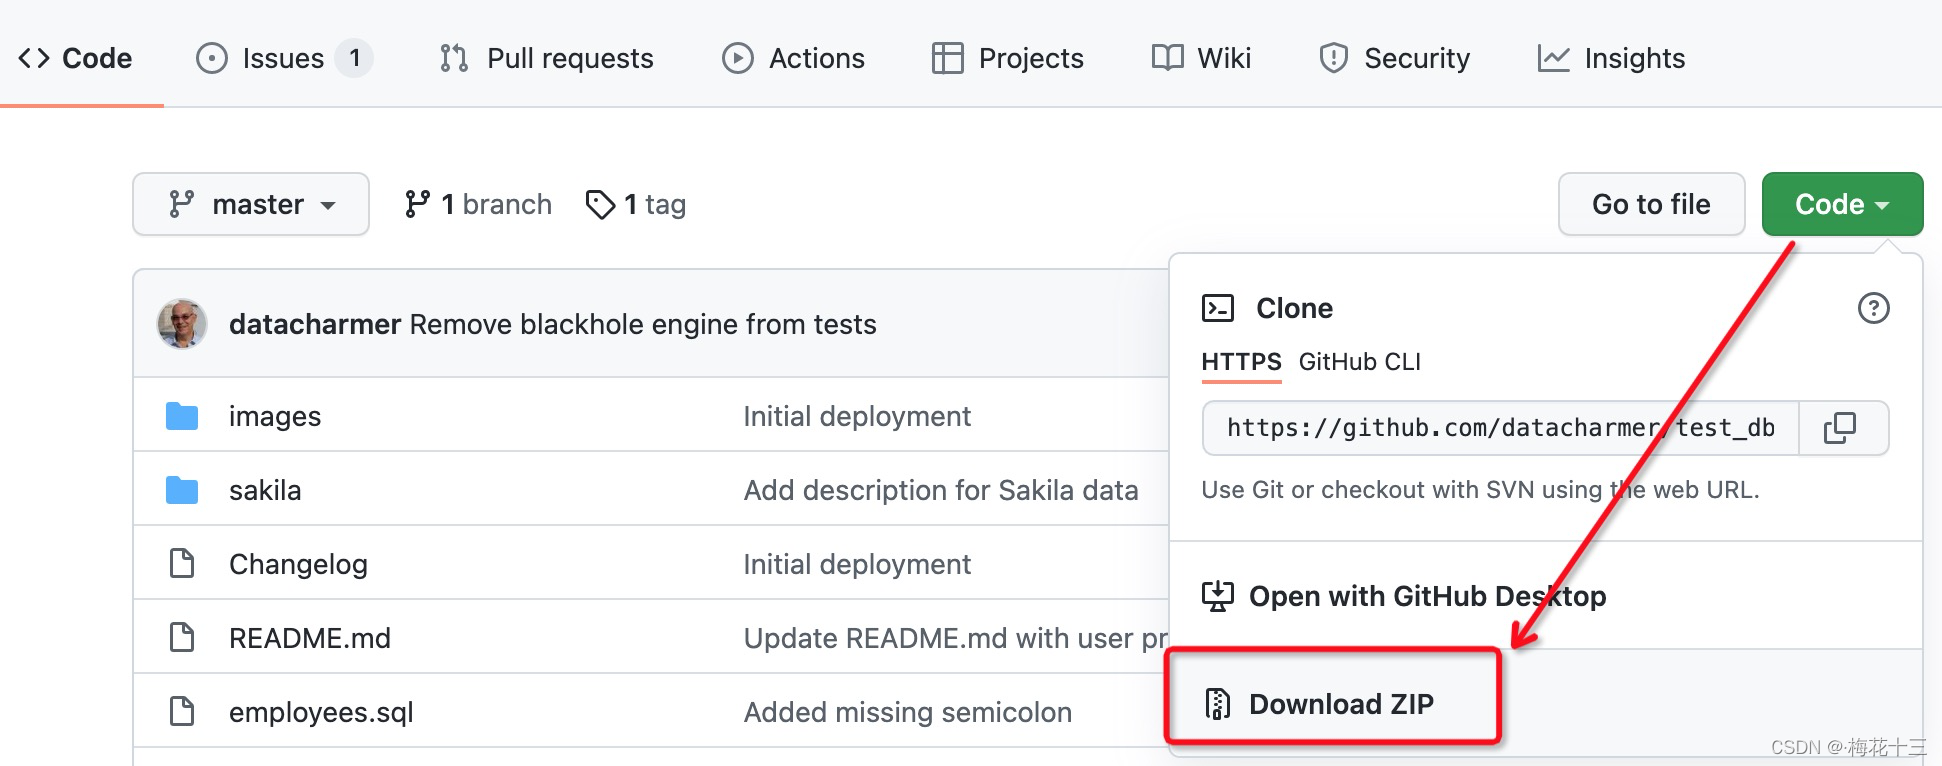1942x766 pixels.
Task: Click the images folder icon
Action: pos(182,416)
